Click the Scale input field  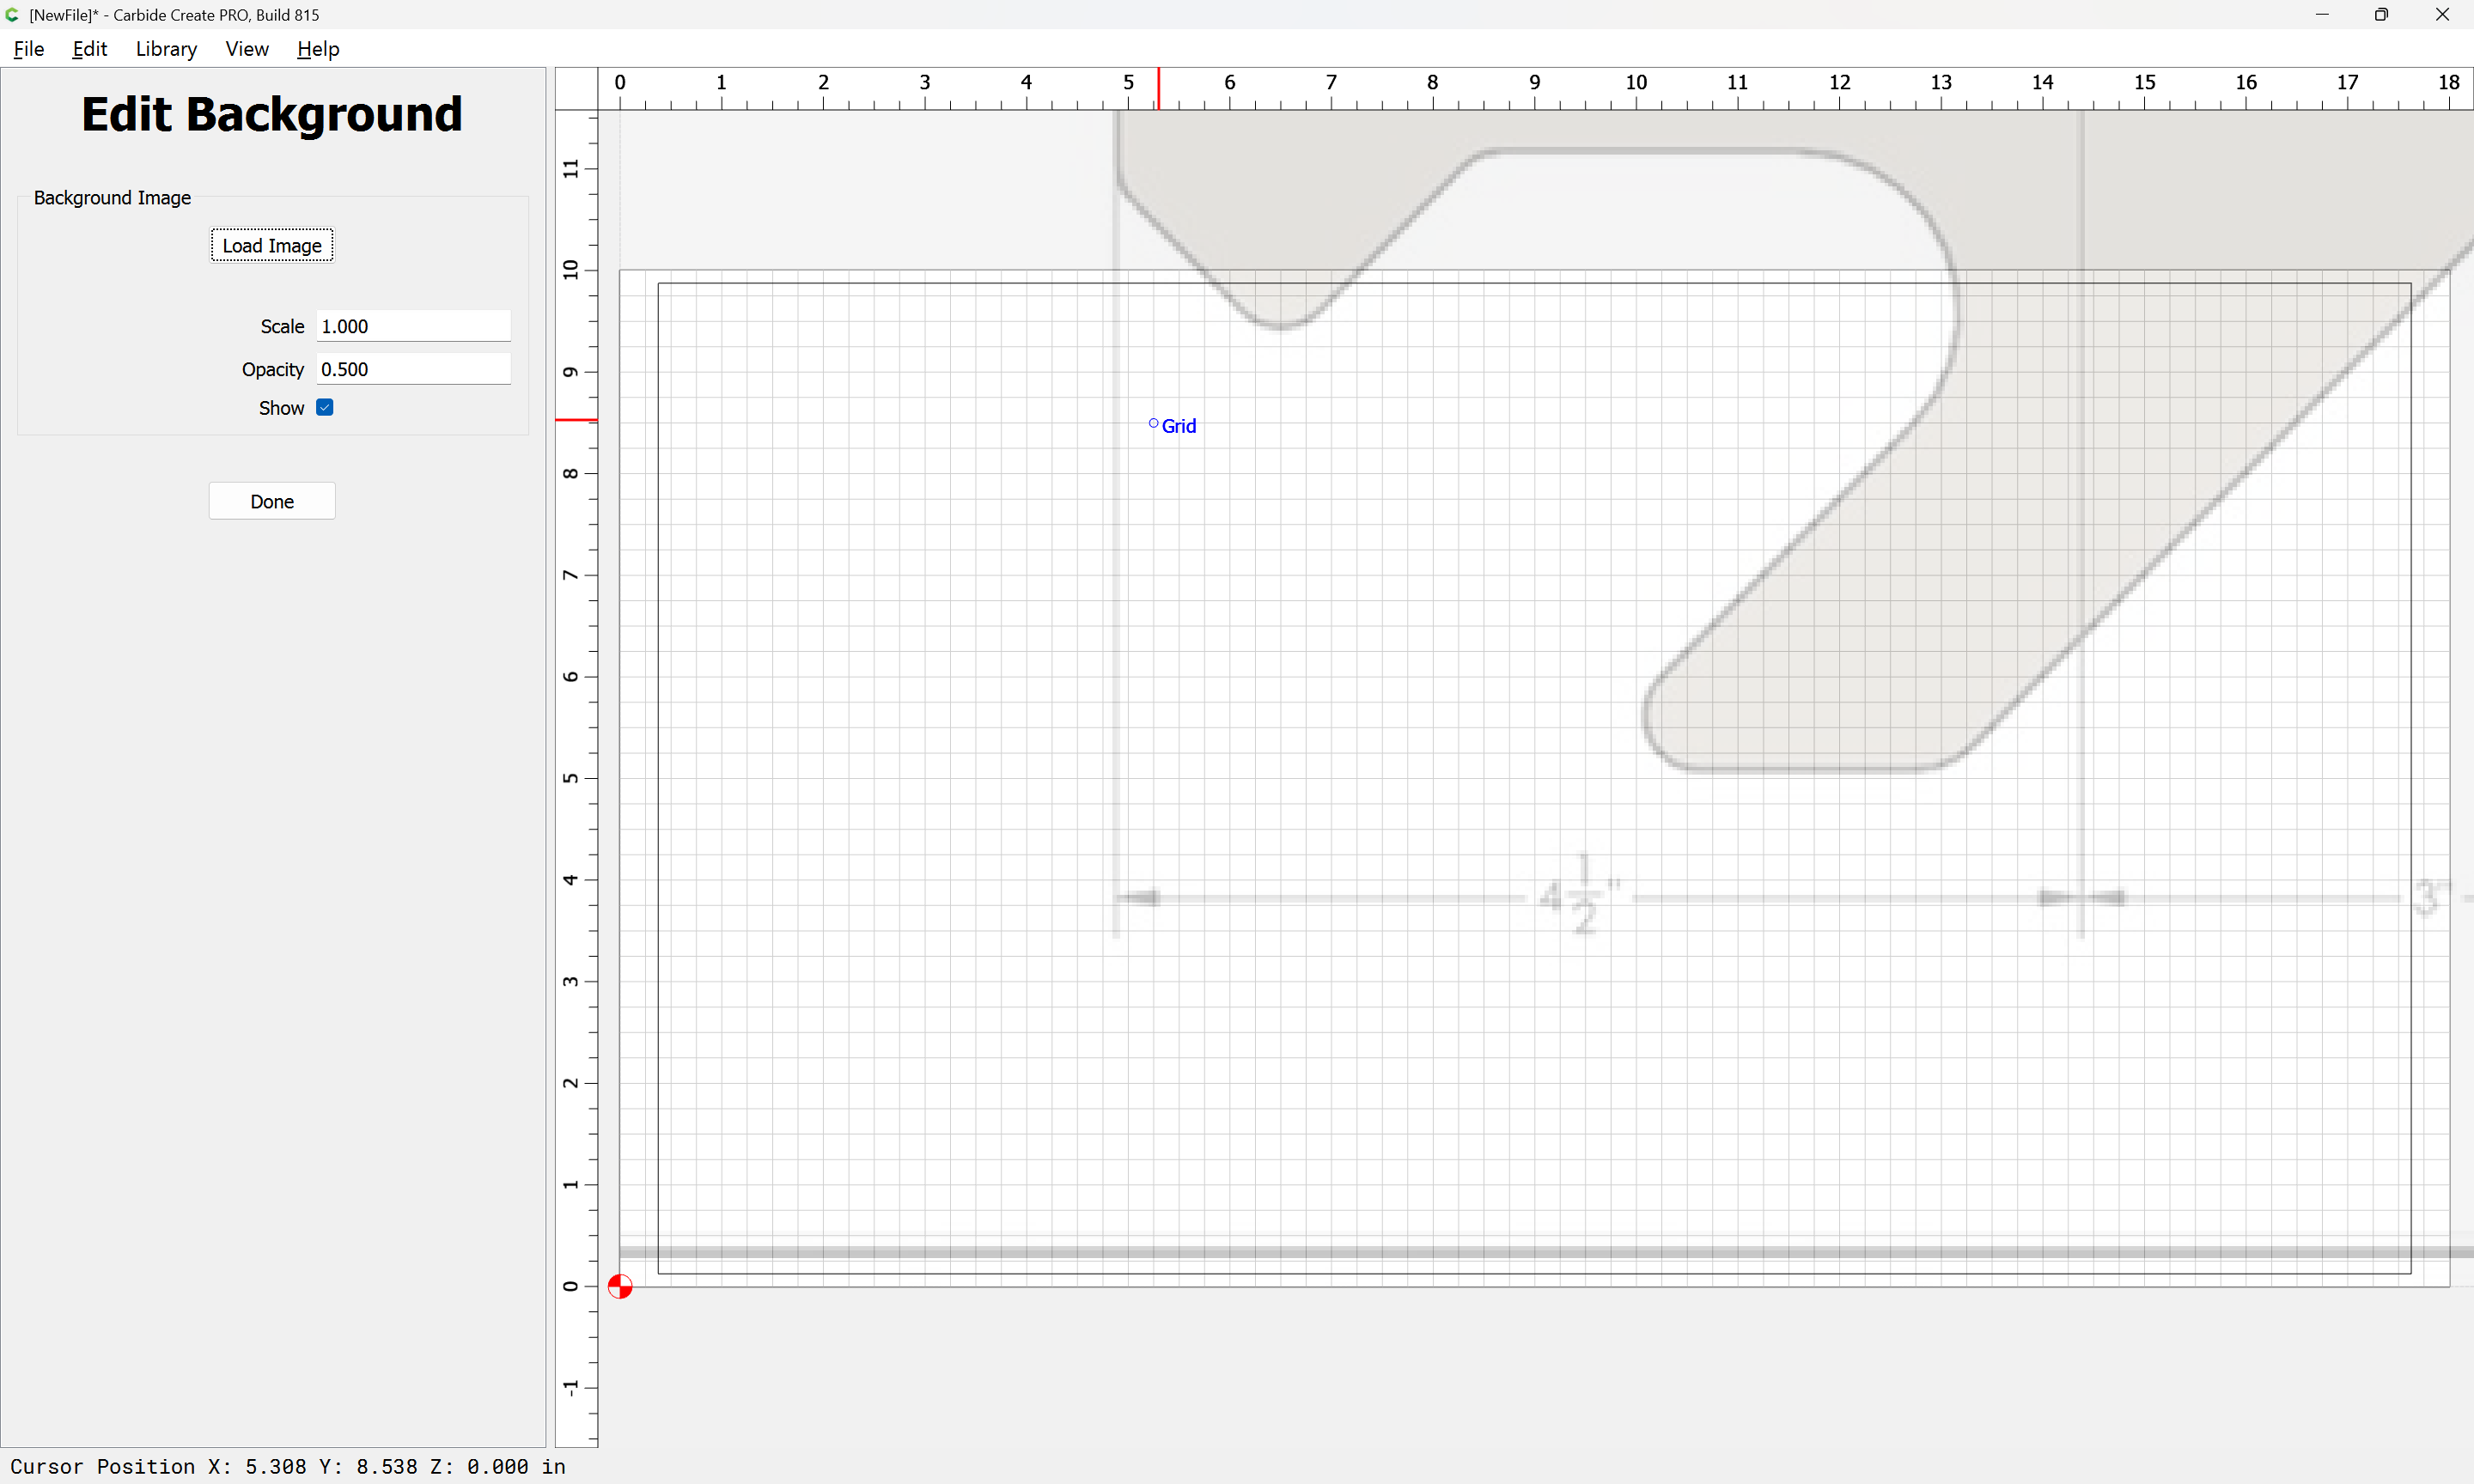click(414, 326)
